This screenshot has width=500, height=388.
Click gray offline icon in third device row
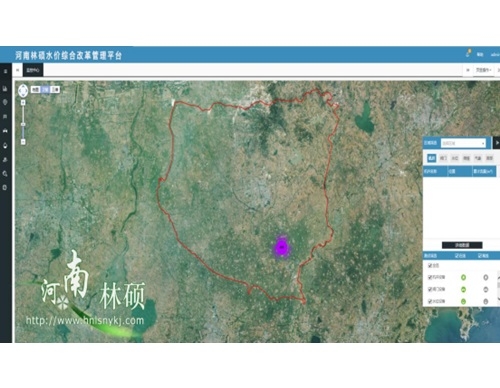pyautogui.click(x=486, y=301)
